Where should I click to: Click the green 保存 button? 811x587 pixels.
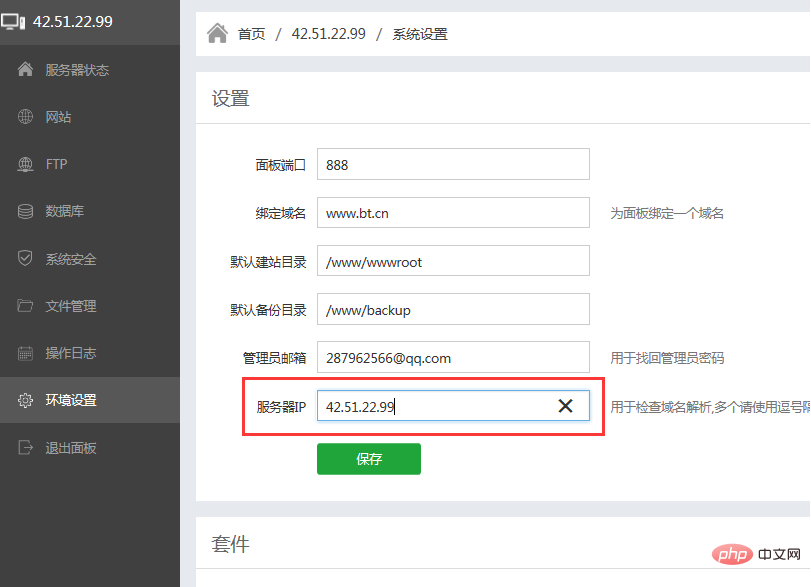coord(369,459)
